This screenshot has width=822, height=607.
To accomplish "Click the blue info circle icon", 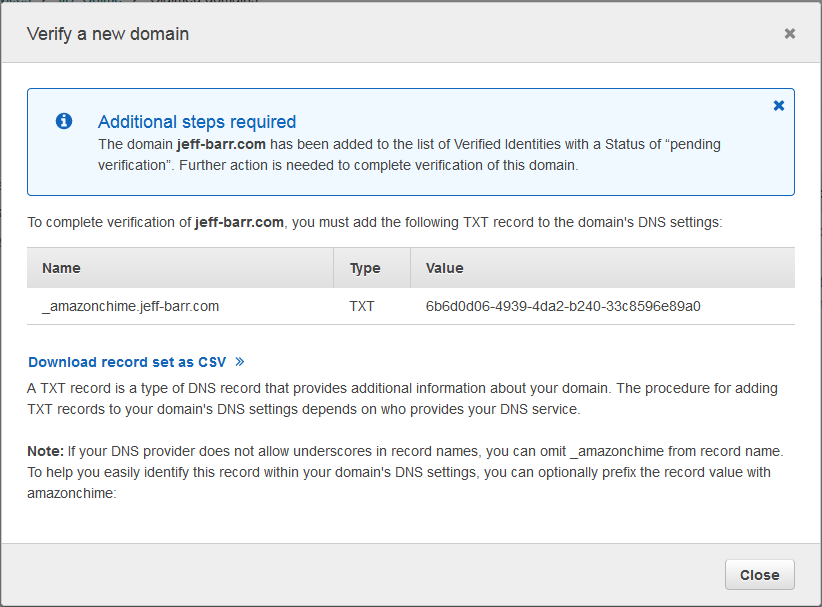I will pyautogui.click(x=64, y=121).
